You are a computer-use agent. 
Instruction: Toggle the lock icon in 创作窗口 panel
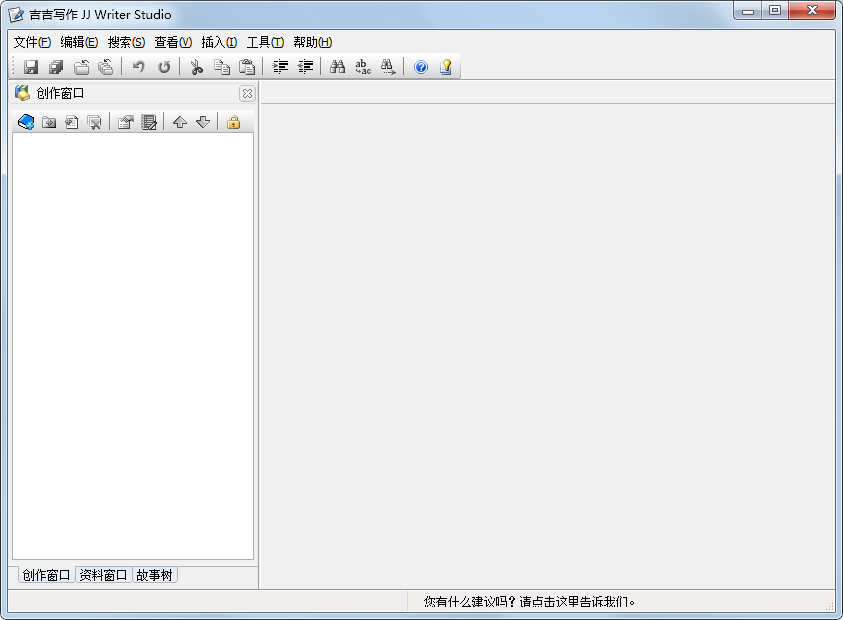[232, 121]
